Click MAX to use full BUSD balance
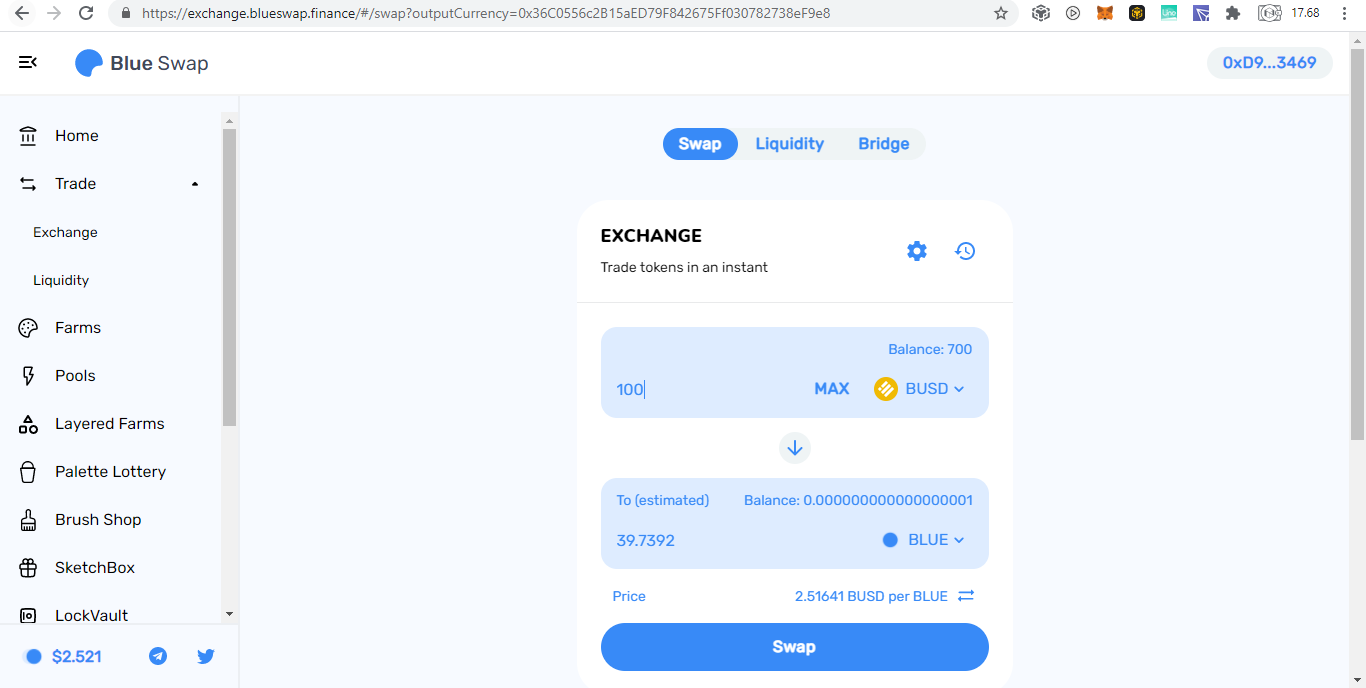1366x688 pixels. [x=832, y=389]
